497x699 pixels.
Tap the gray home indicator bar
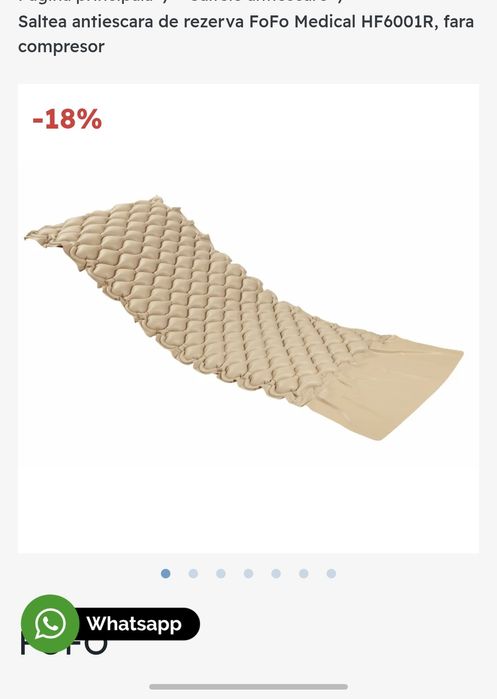[x=248, y=687]
